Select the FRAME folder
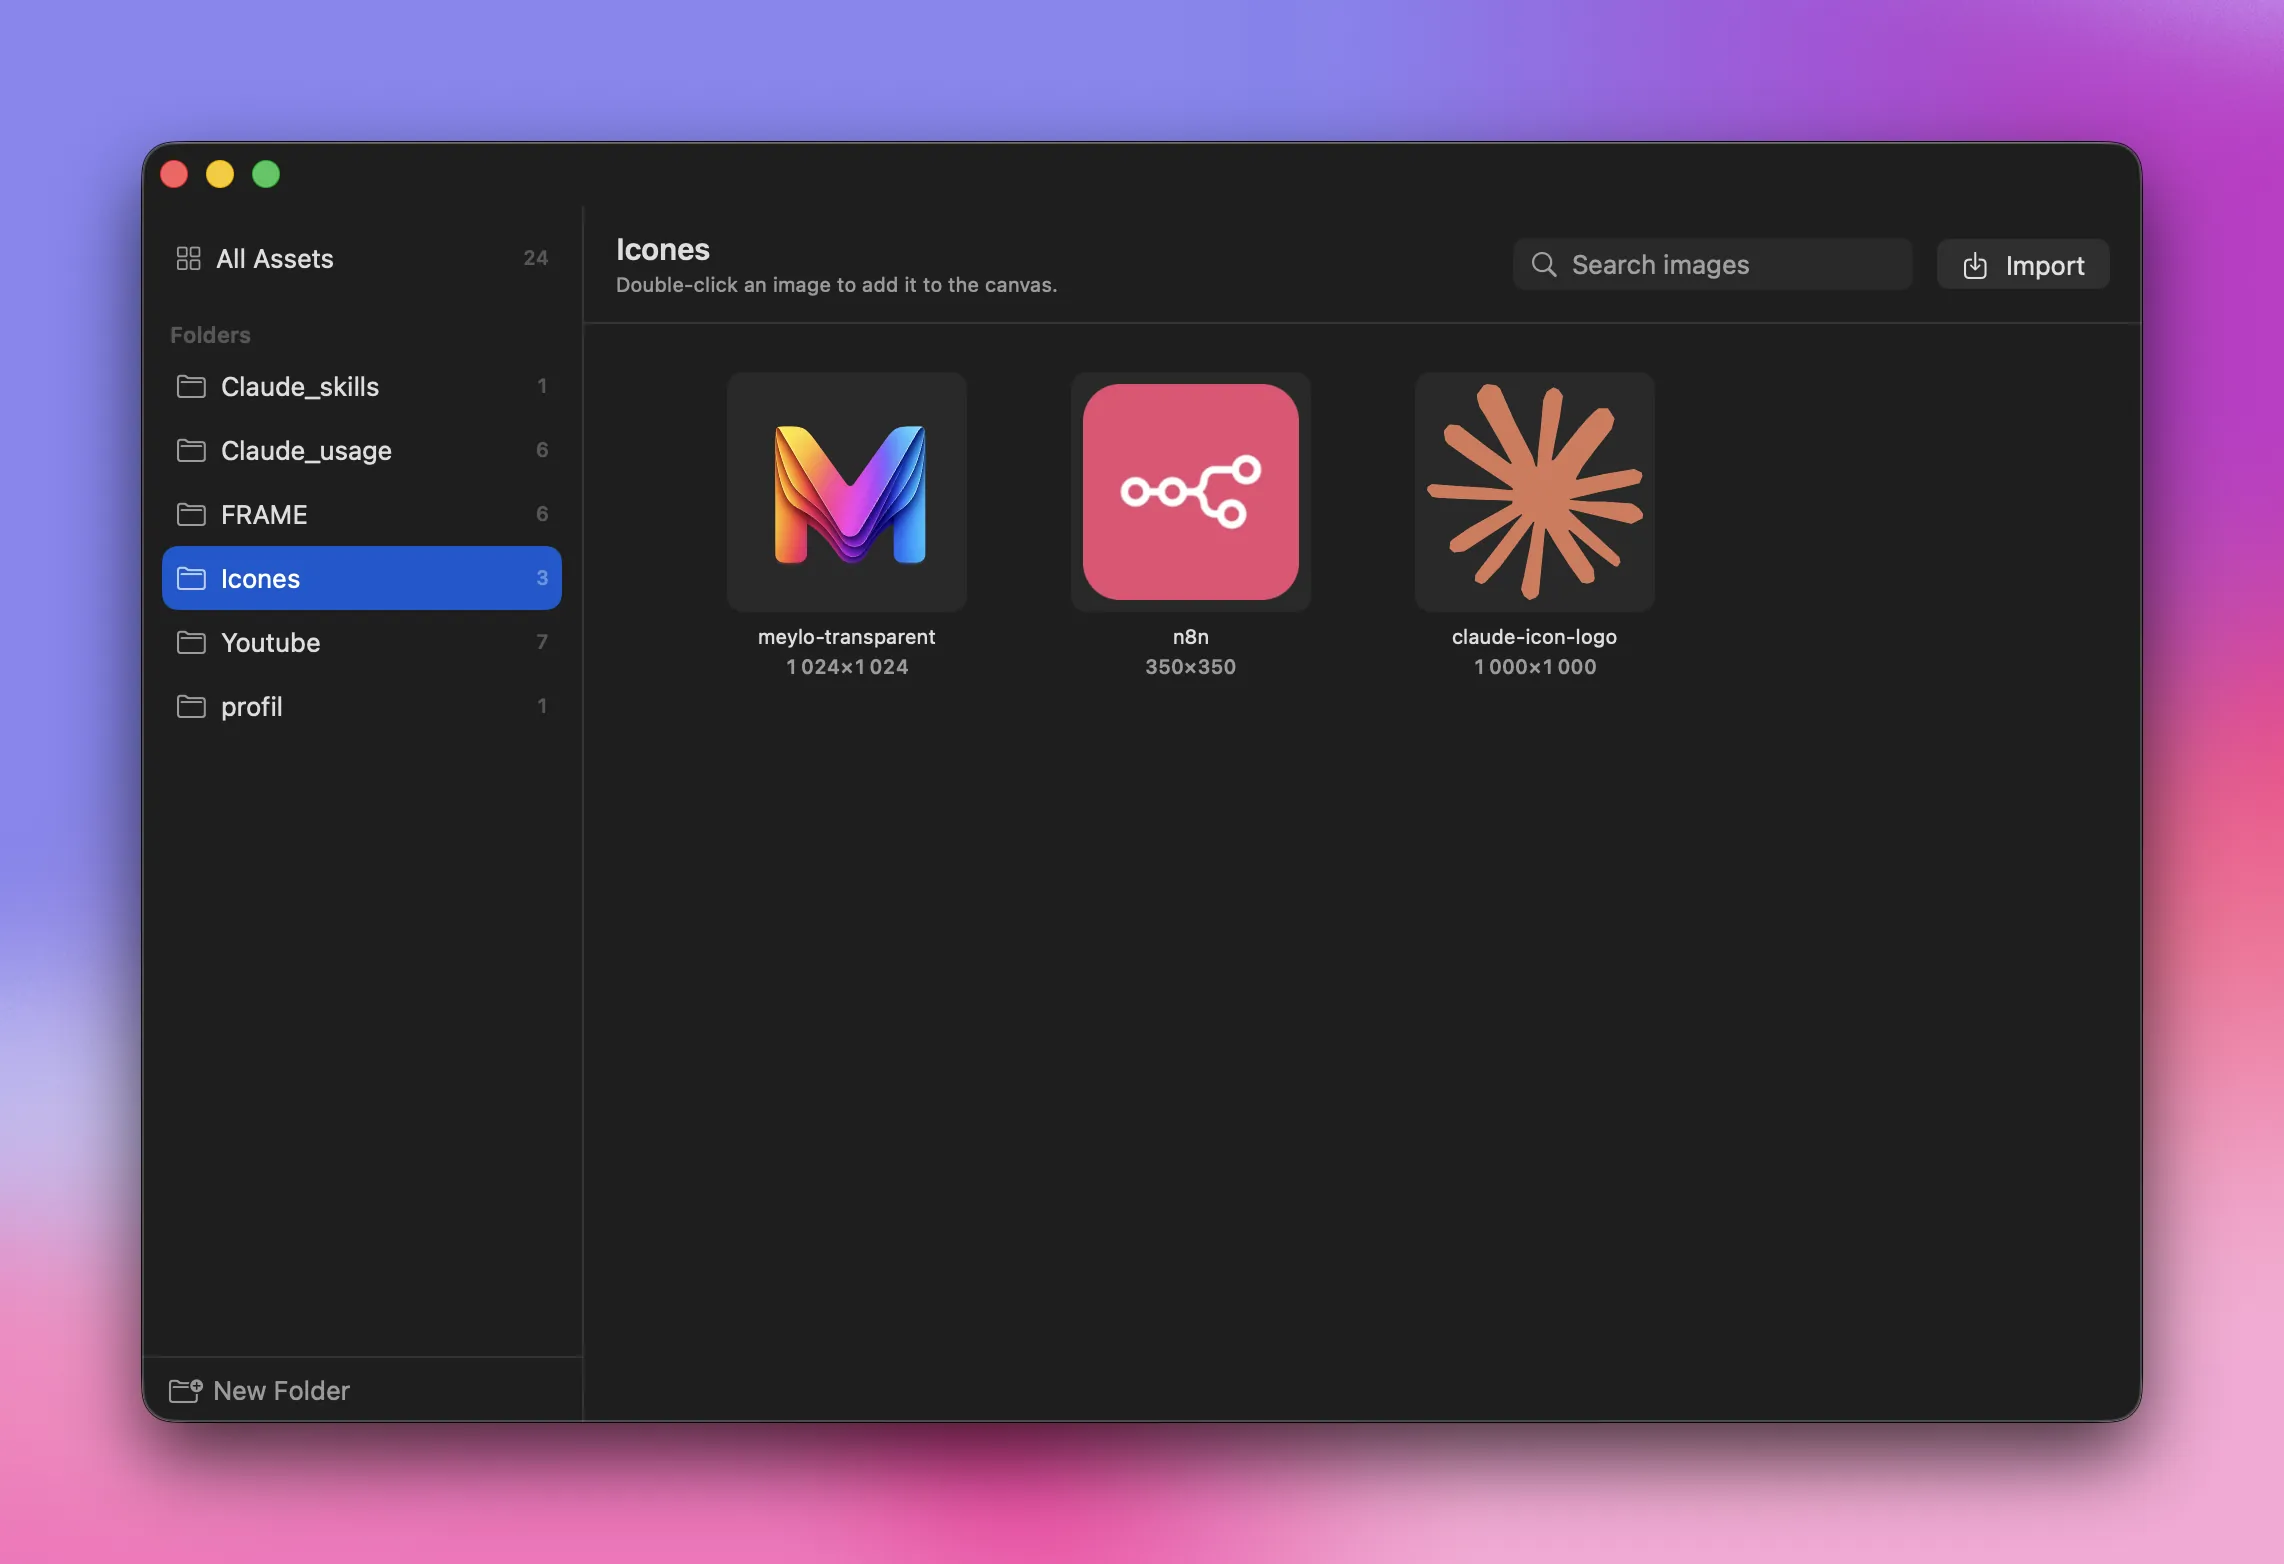This screenshot has height=1564, width=2284. coord(361,514)
